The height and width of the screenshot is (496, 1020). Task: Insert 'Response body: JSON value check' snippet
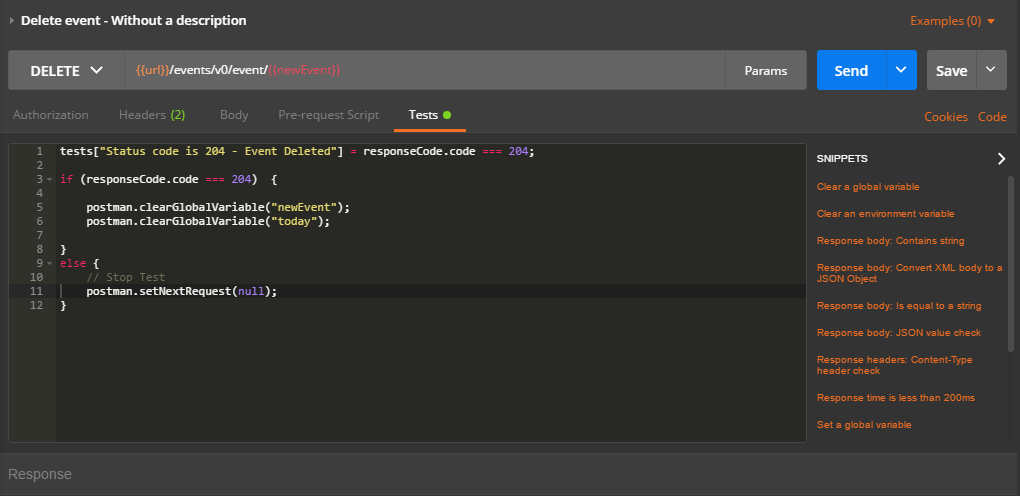tap(898, 333)
